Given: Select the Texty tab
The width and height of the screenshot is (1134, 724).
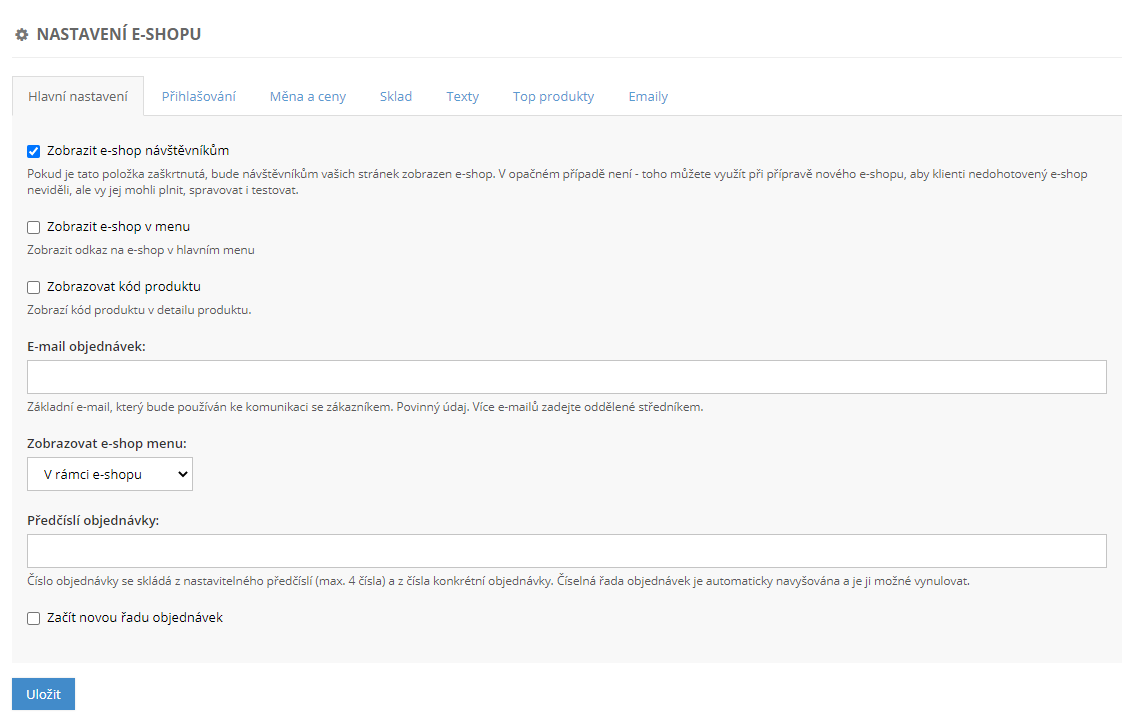Looking at the screenshot, I should point(462,96).
